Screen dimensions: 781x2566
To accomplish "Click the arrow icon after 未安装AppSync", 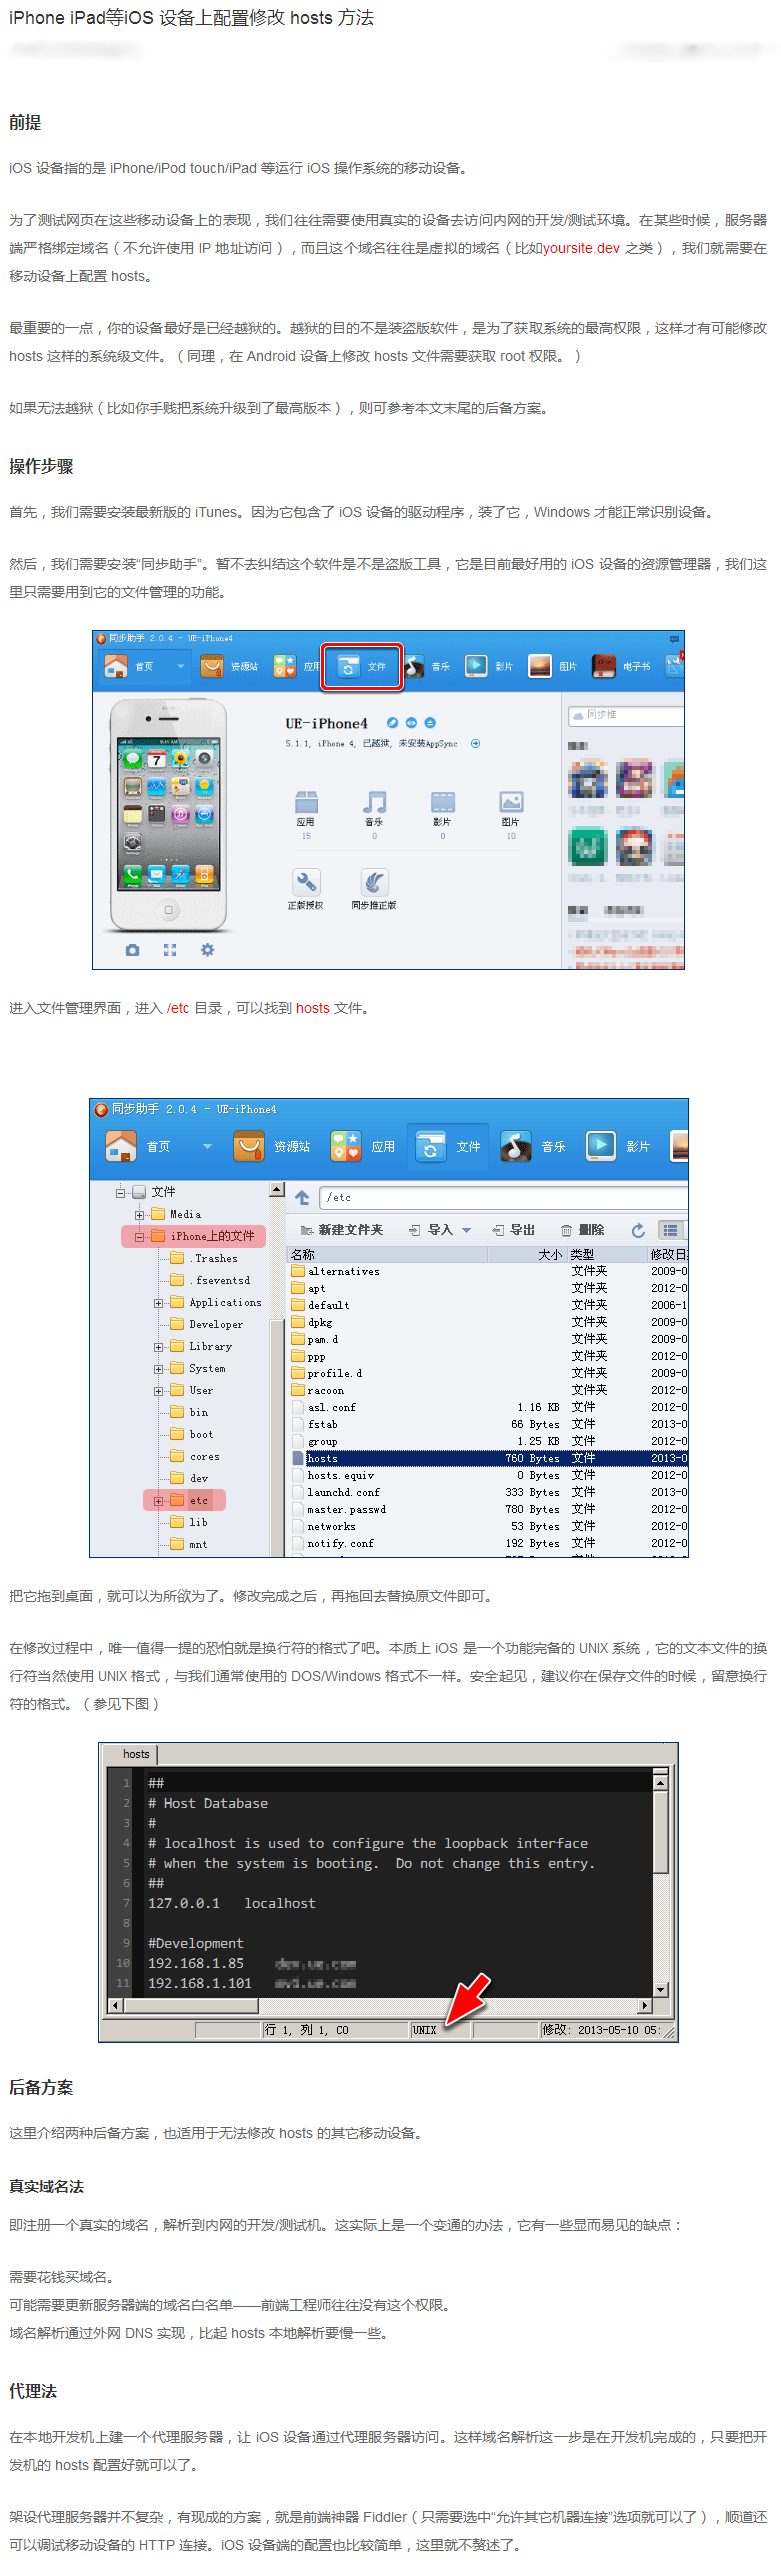I will [476, 743].
